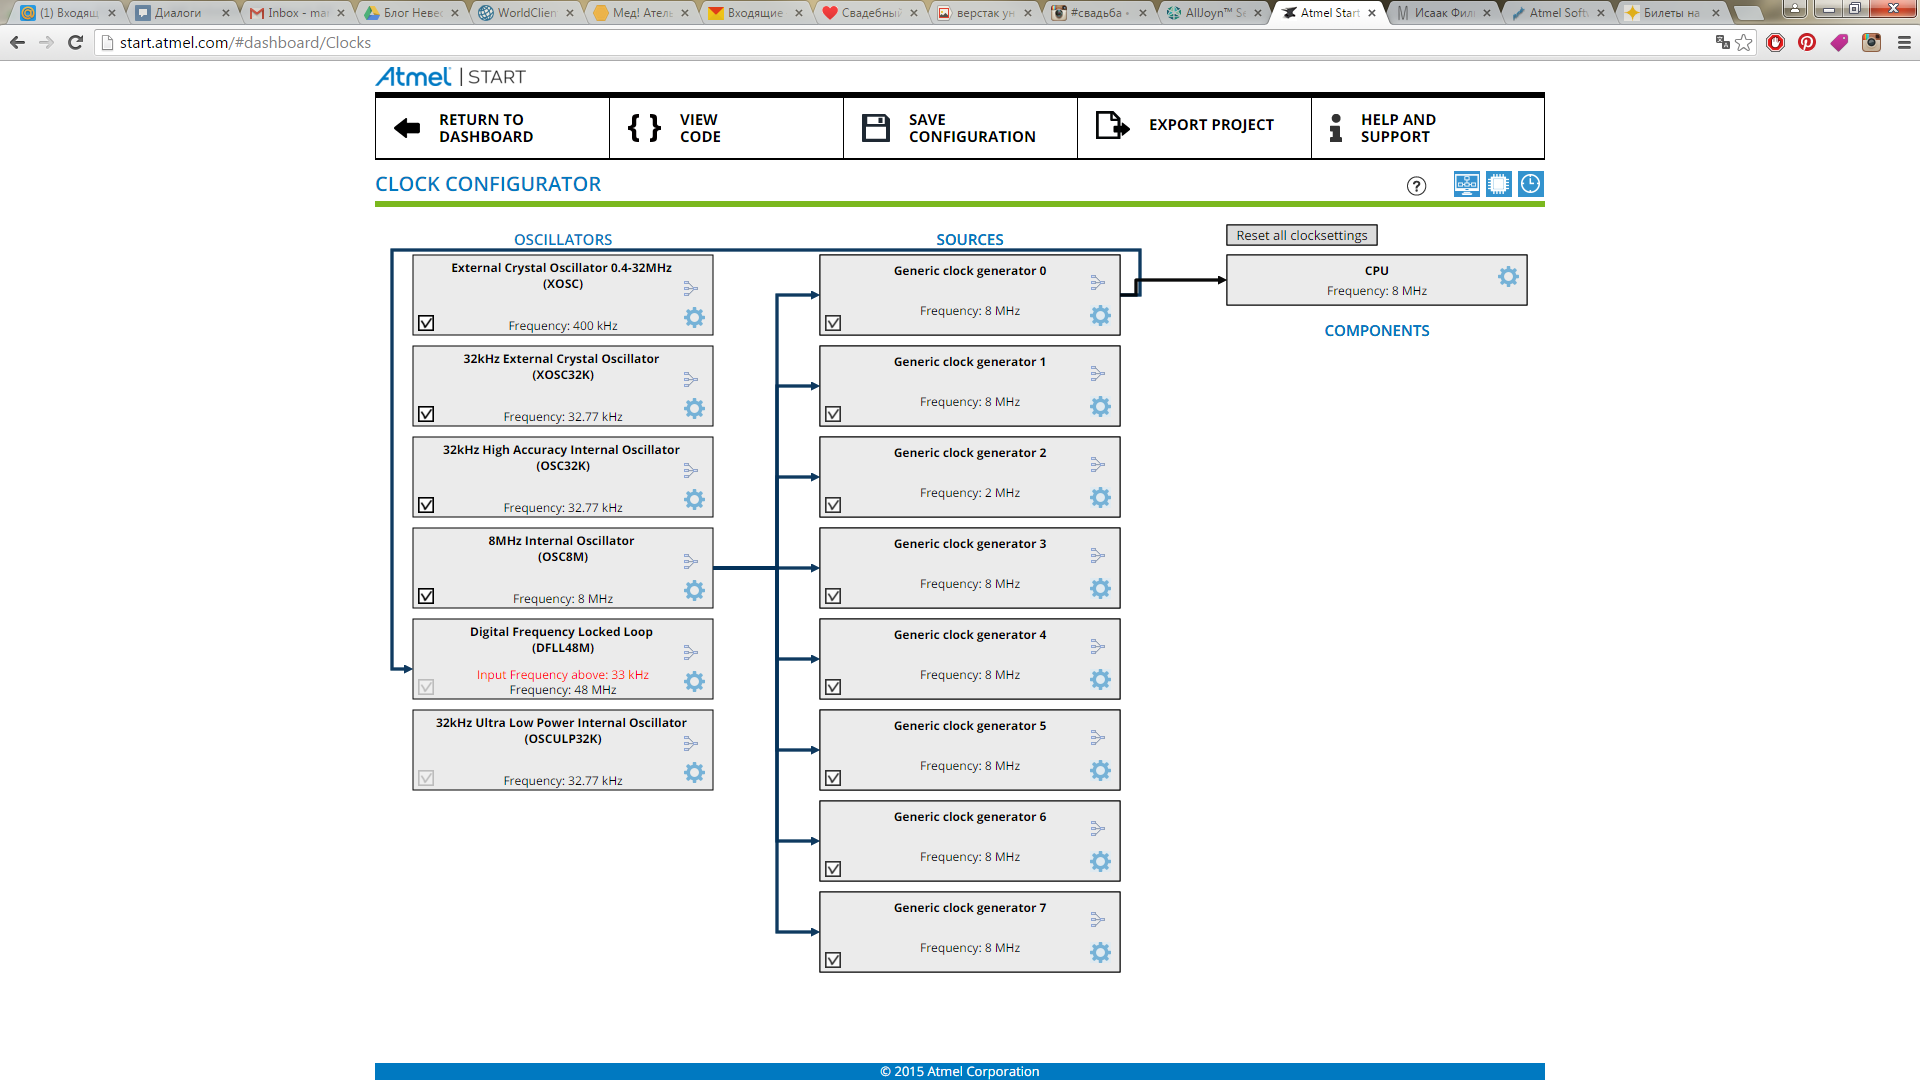Click the OSCILLATORS heading
Image resolution: width=1920 pixels, height=1080 pixels.
click(x=563, y=240)
